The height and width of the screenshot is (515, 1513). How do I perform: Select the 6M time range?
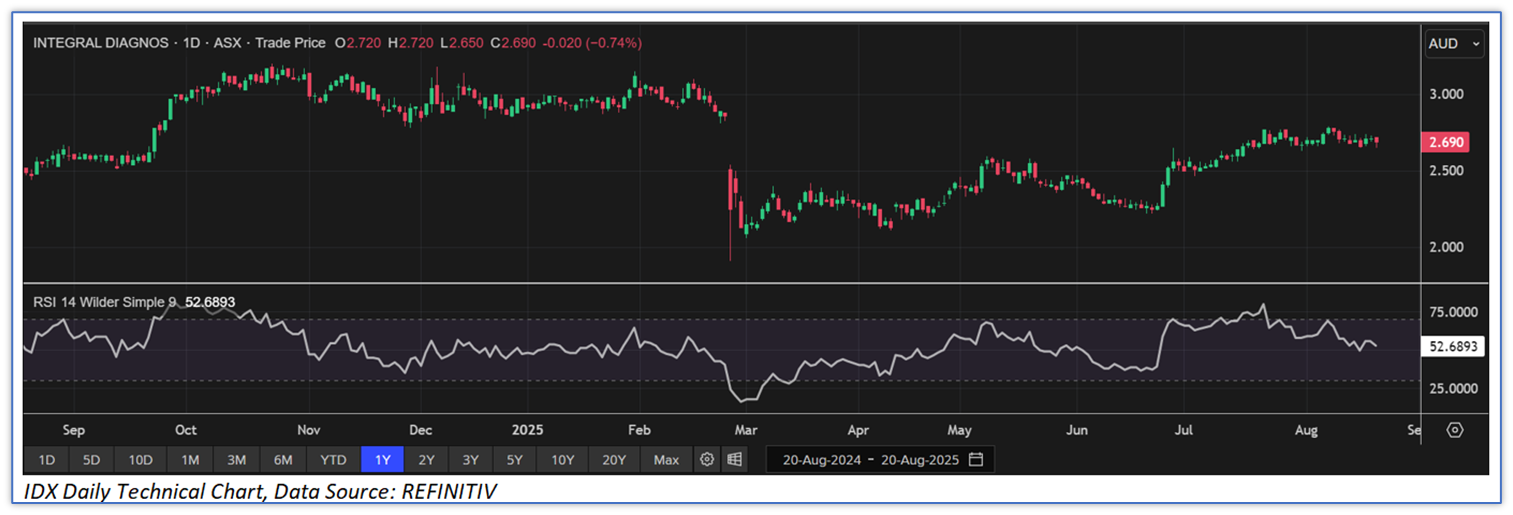click(x=283, y=460)
